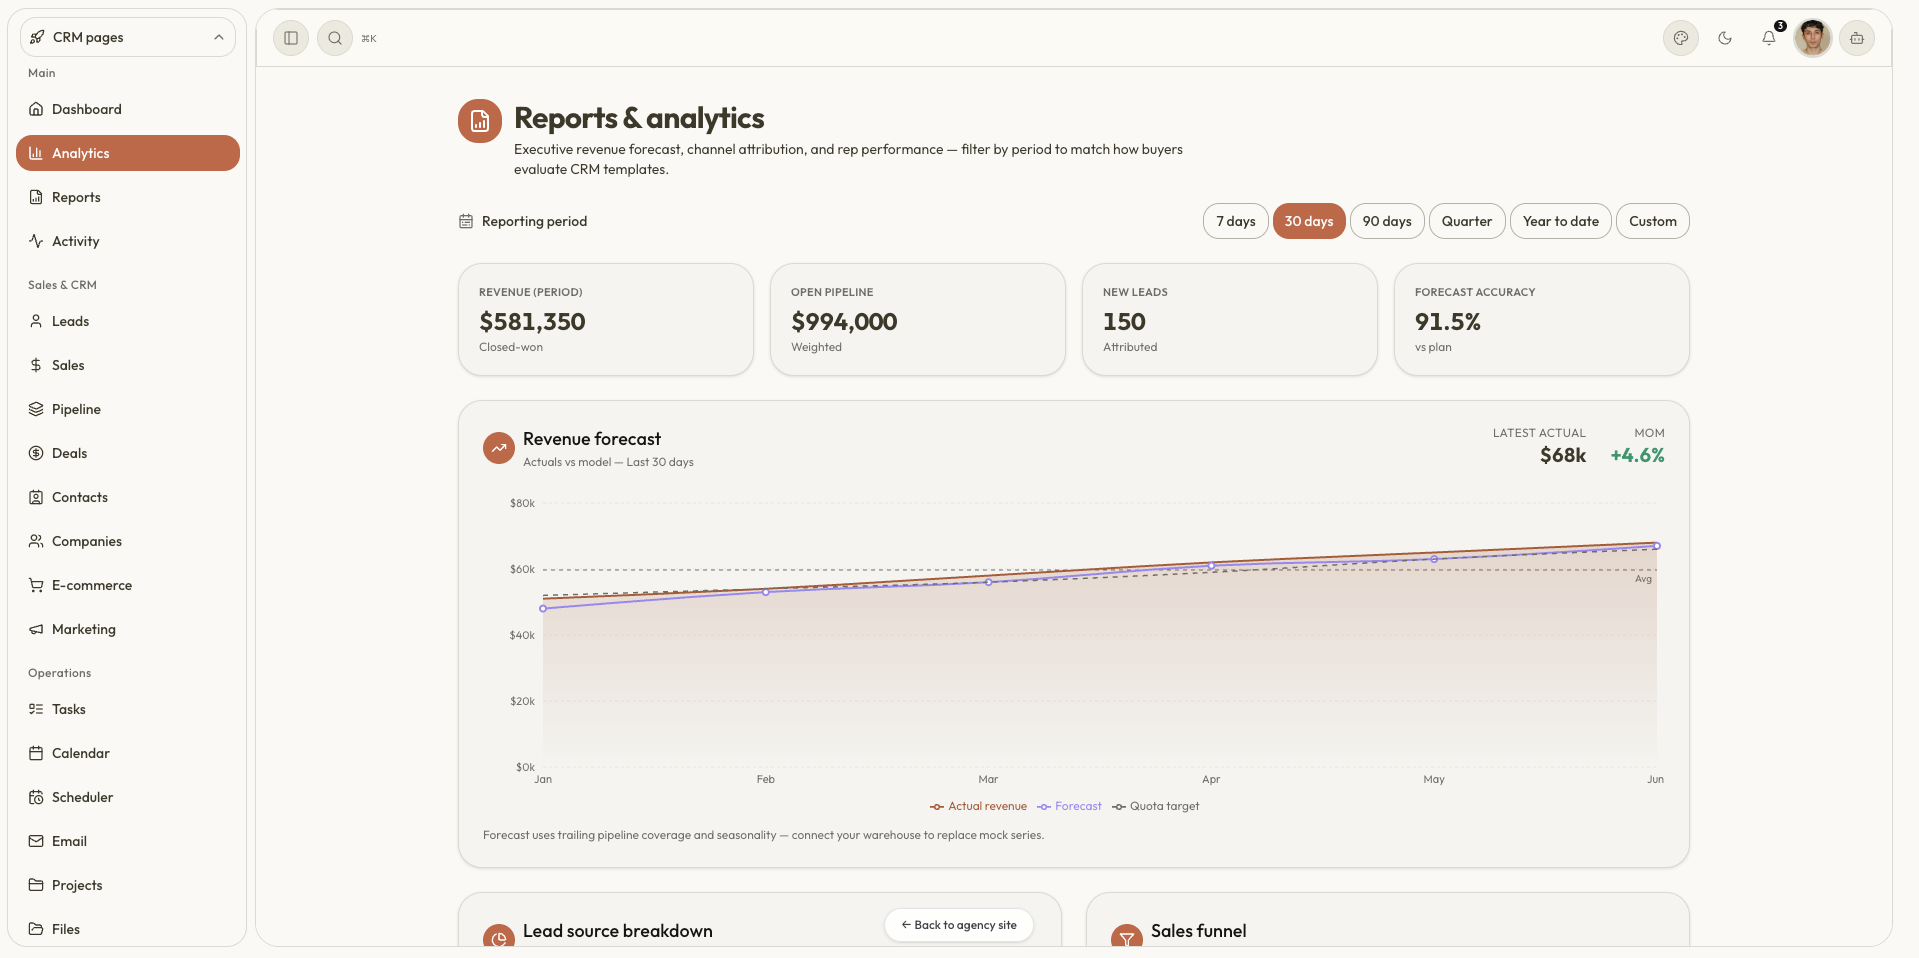Select the 7 days period
This screenshot has height=958, width=1919.
point(1236,221)
